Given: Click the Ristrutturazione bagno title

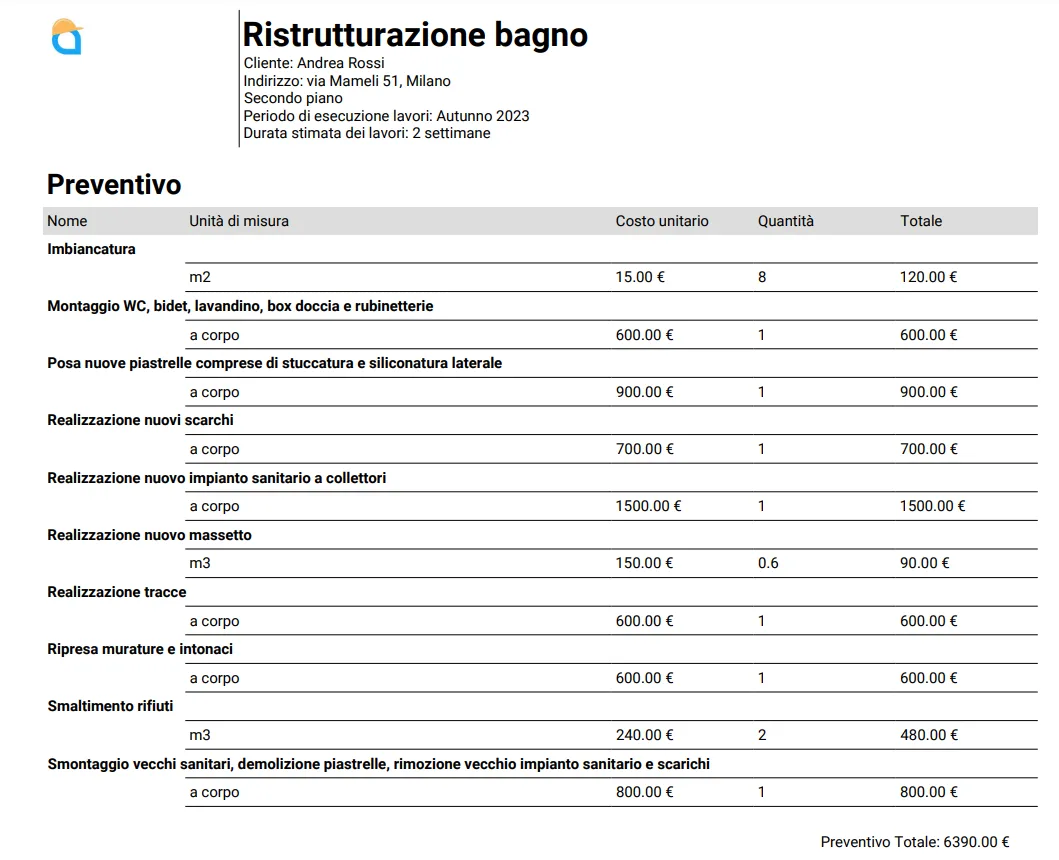Looking at the screenshot, I should 415,35.
